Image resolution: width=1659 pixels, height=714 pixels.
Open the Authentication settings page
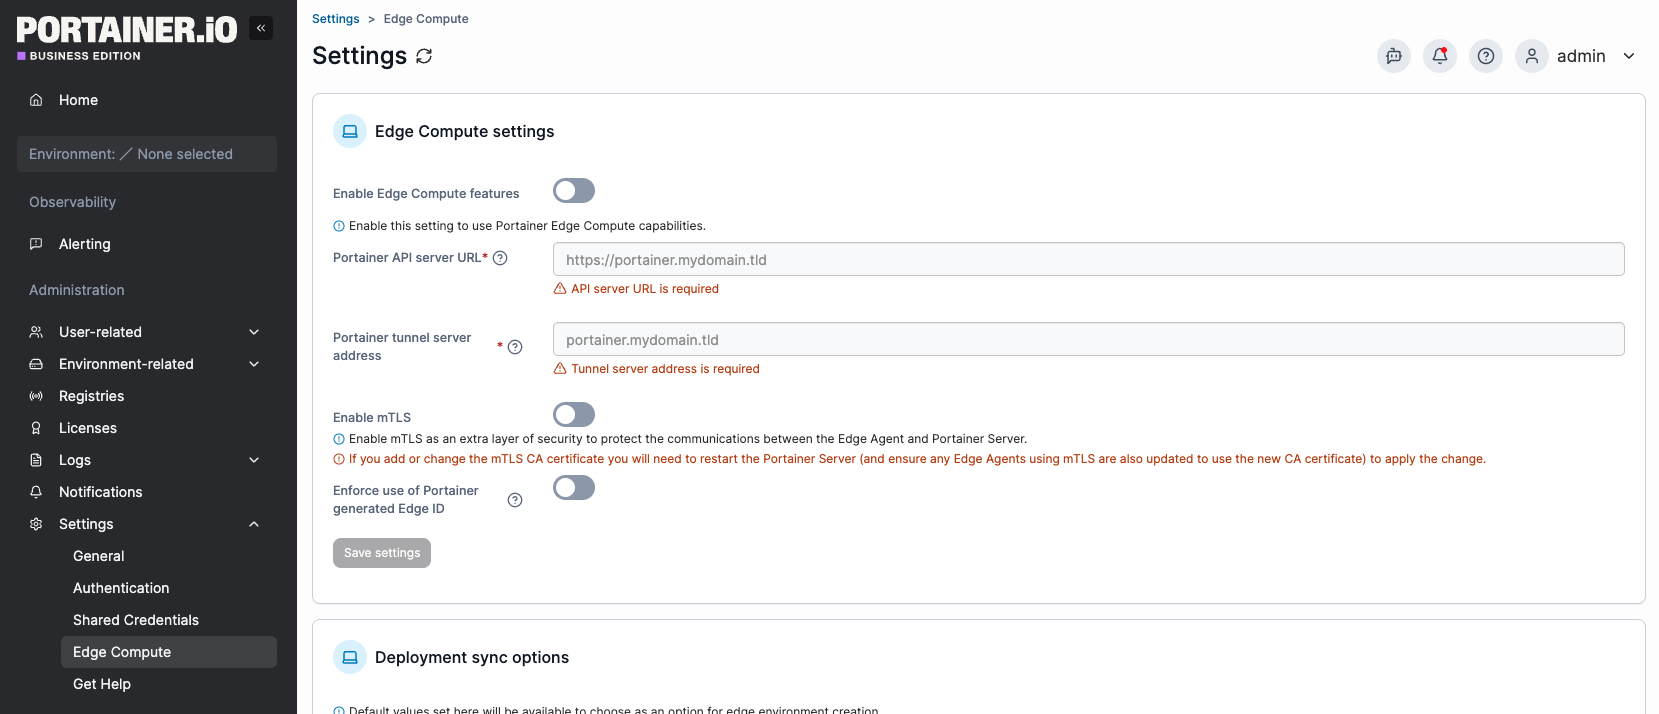[x=121, y=588]
